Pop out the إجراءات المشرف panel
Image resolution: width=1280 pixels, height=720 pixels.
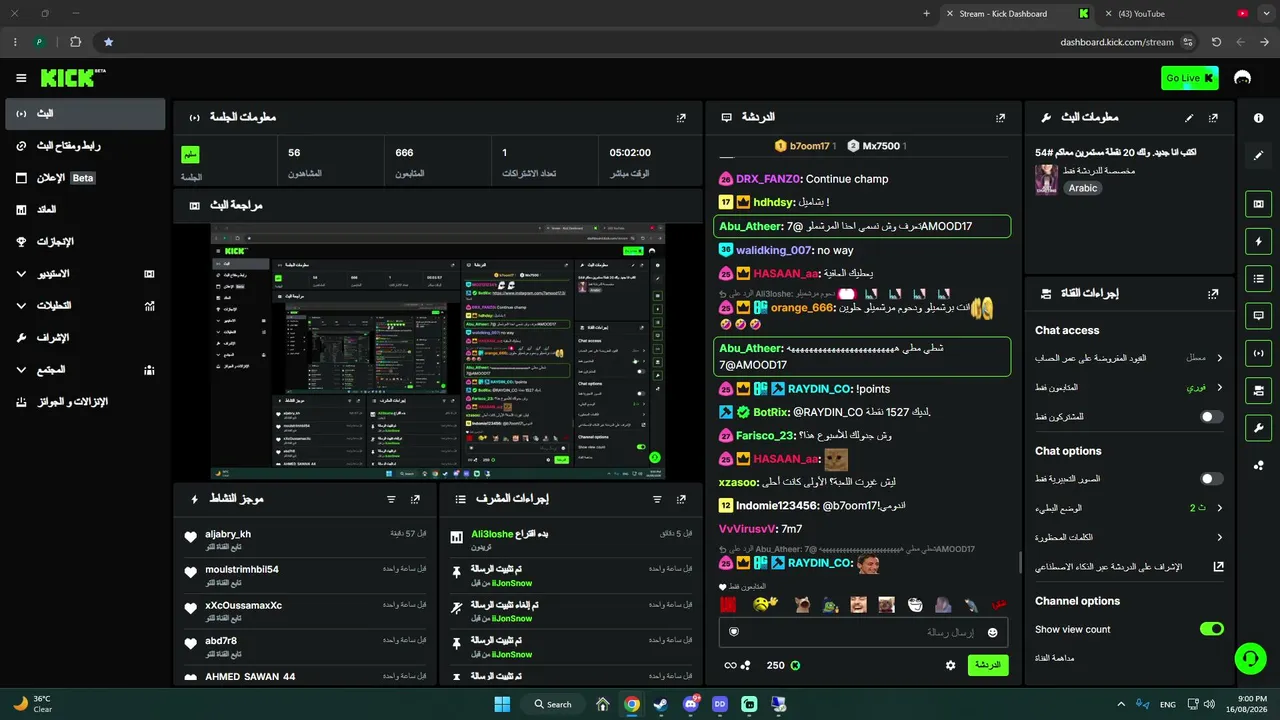click(x=681, y=498)
